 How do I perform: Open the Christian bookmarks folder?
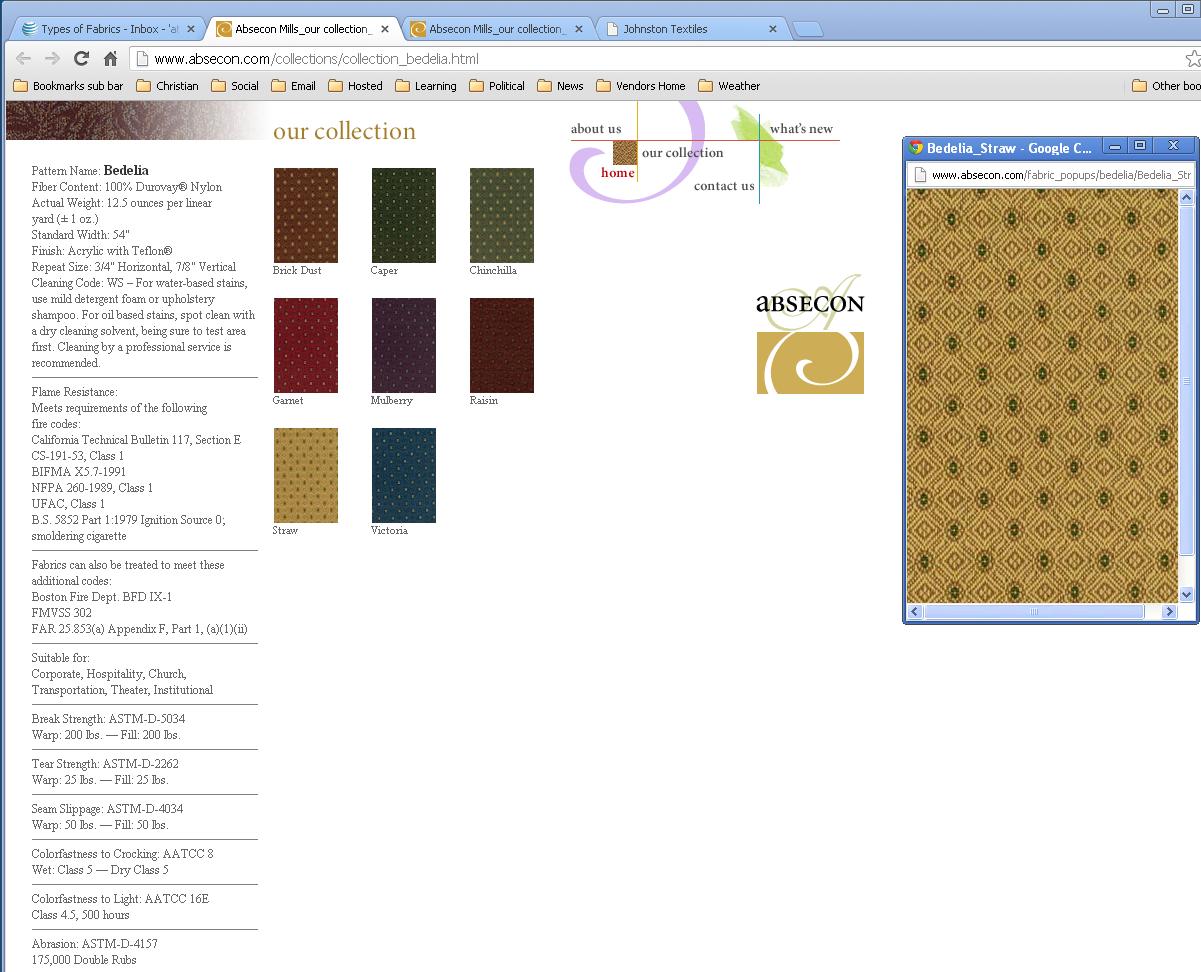click(167, 86)
